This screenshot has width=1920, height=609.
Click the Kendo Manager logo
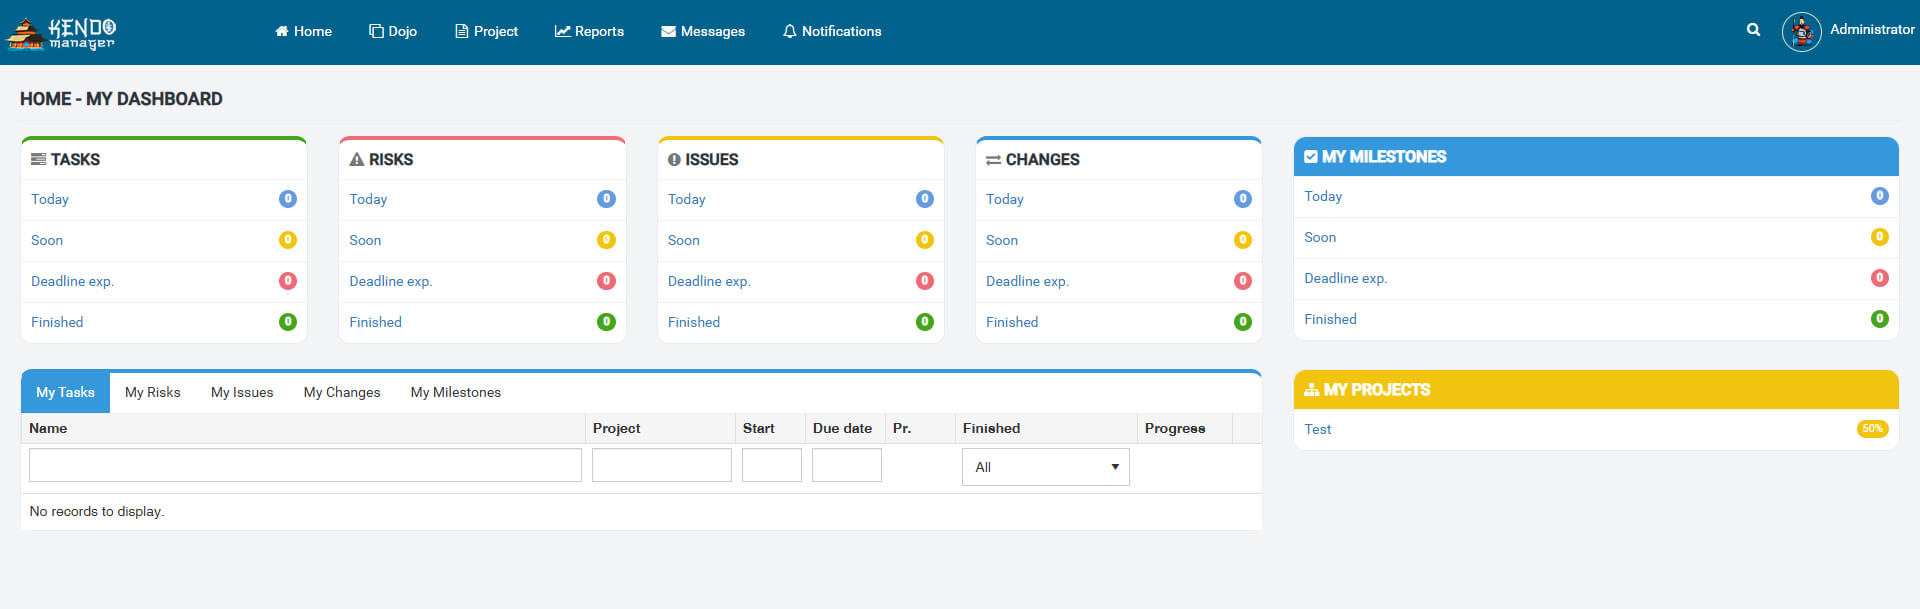[61, 33]
